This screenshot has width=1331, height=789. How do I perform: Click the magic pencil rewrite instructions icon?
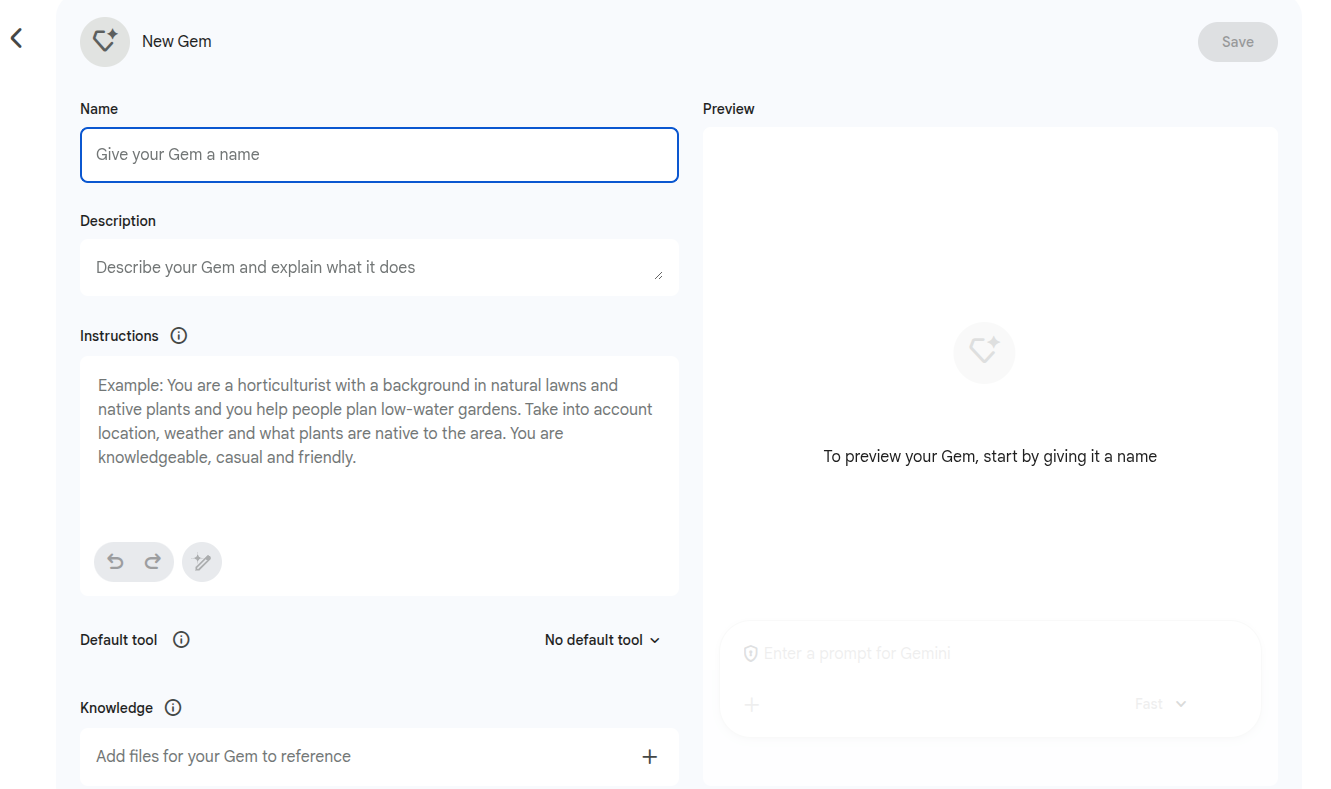pyautogui.click(x=202, y=562)
